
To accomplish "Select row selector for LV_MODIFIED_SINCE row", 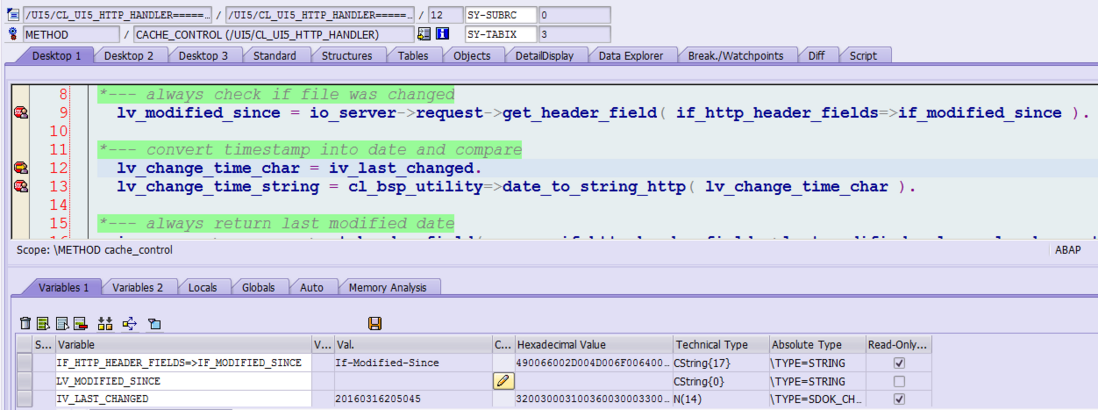I will click(x=25, y=381).
